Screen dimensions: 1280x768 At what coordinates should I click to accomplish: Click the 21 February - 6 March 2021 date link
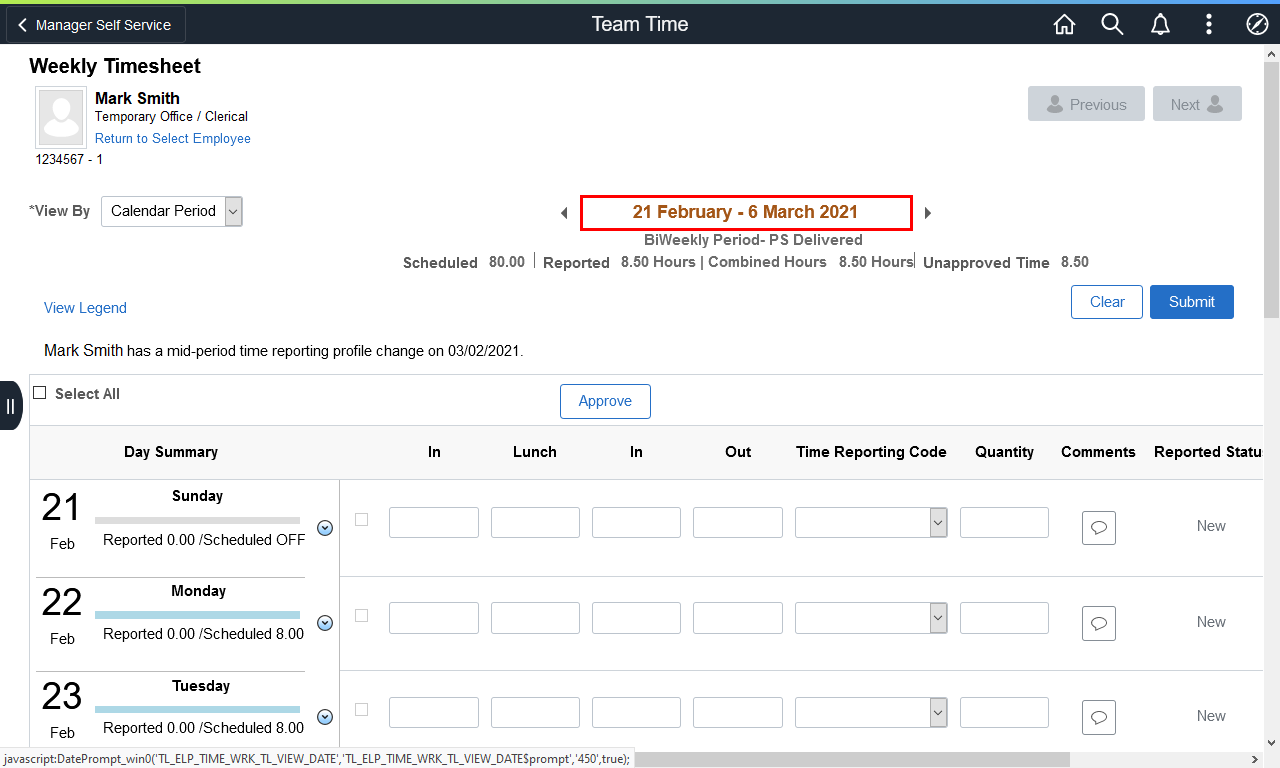(745, 212)
